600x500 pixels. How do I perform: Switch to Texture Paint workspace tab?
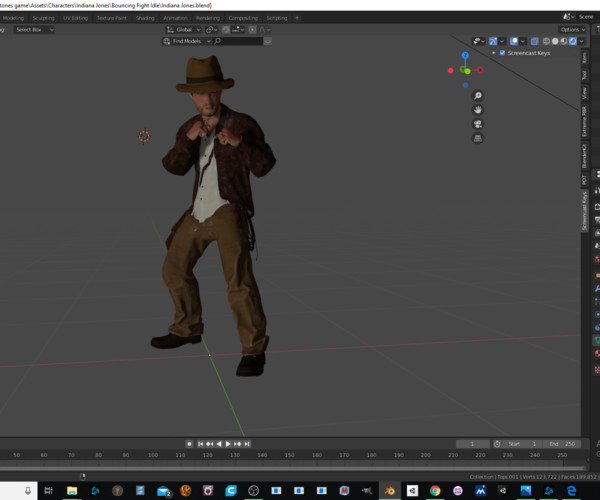click(x=112, y=18)
